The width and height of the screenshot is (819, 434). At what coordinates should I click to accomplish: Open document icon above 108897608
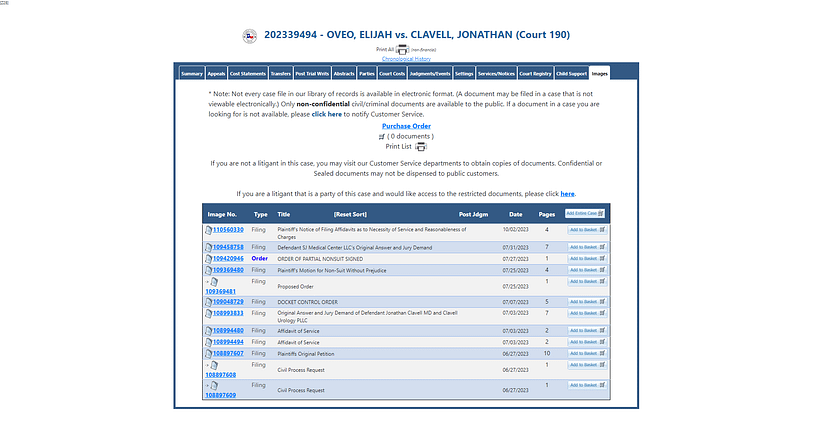214,366
